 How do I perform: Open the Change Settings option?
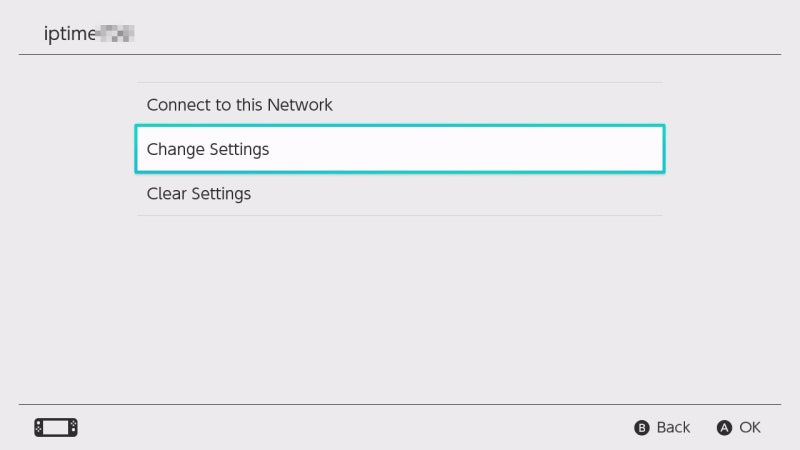tap(399, 149)
